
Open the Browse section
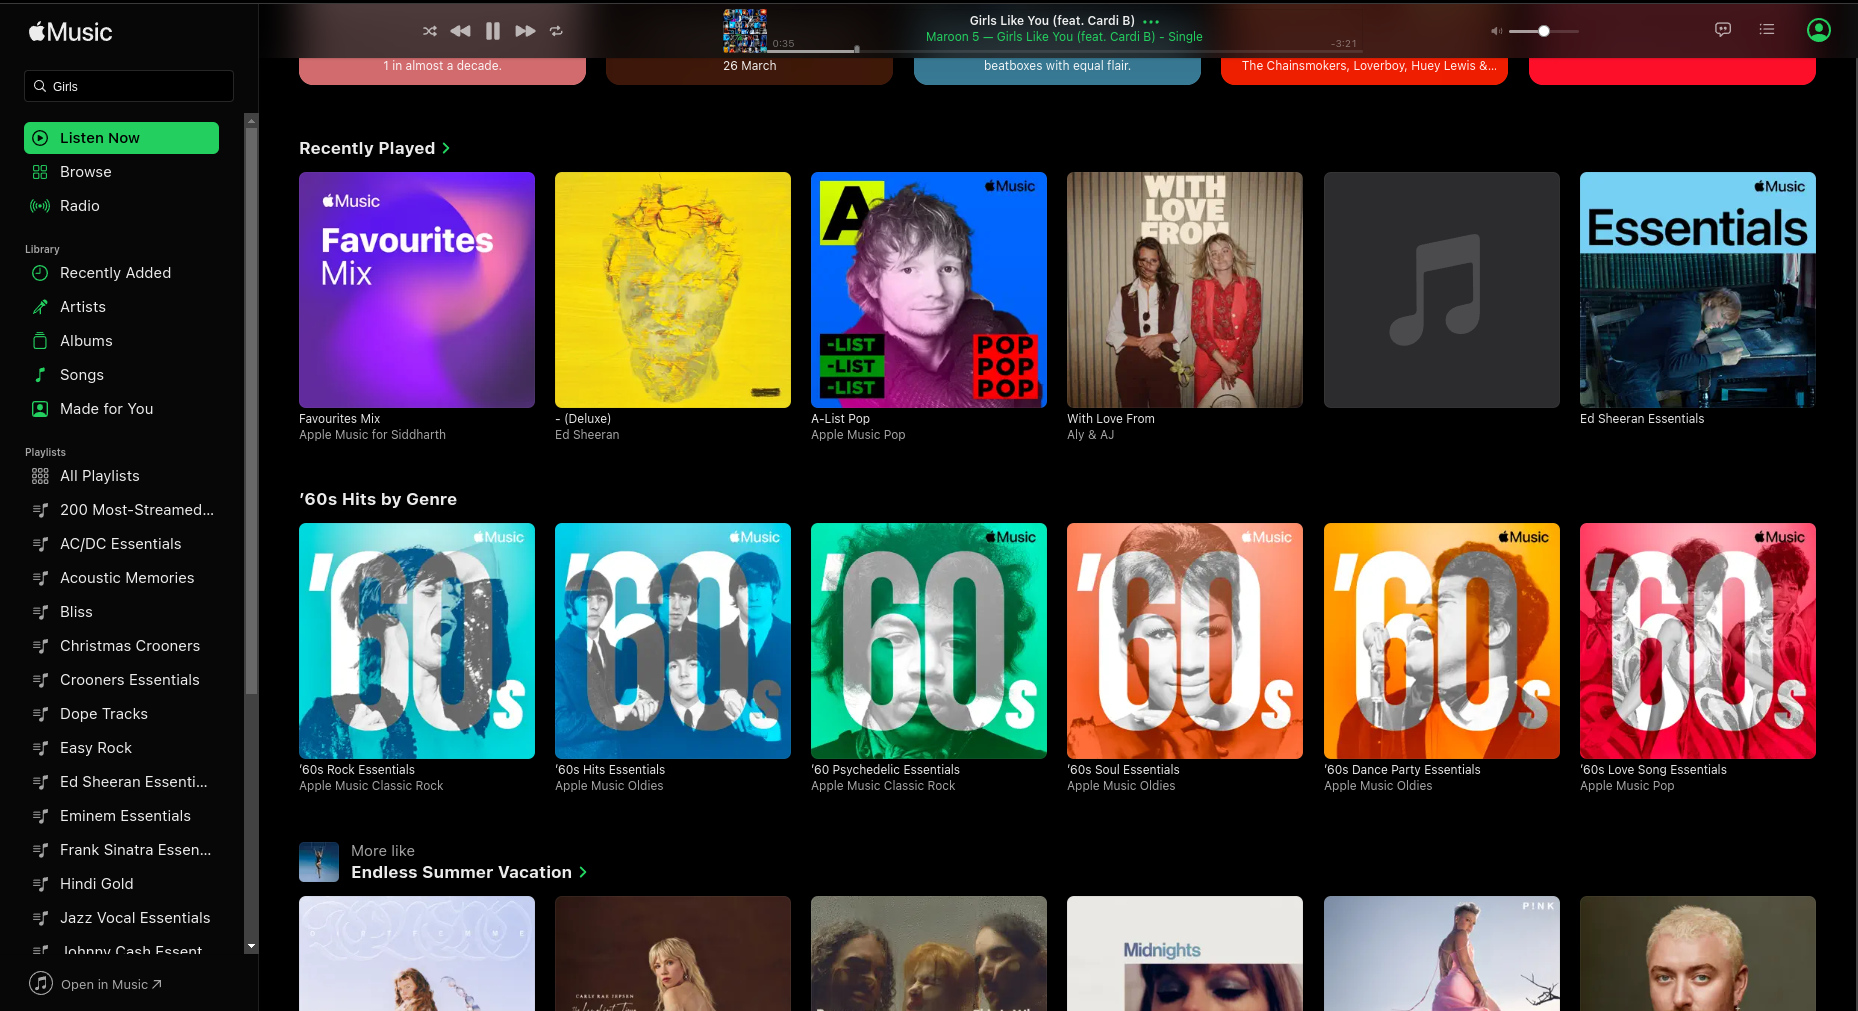[85, 171]
